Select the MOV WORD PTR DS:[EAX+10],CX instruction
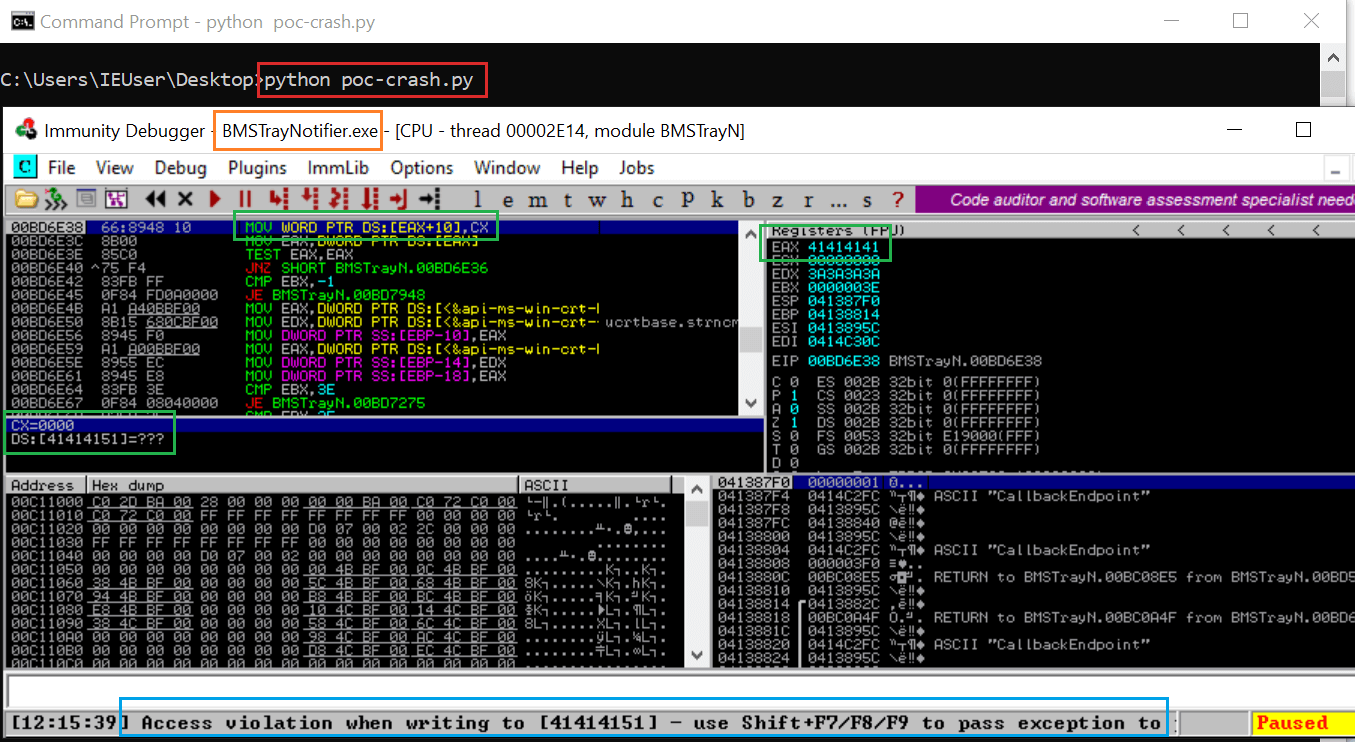The image size is (1355, 742). tap(366, 228)
